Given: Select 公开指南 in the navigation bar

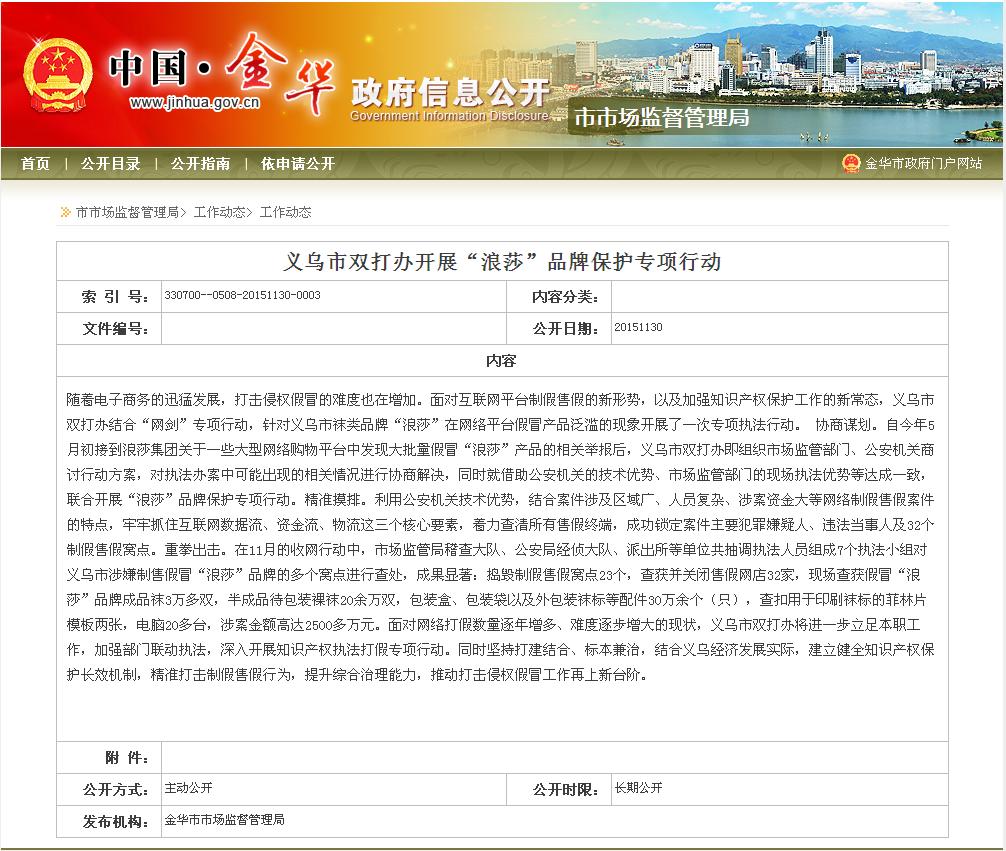Looking at the screenshot, I should click(200, 164).
